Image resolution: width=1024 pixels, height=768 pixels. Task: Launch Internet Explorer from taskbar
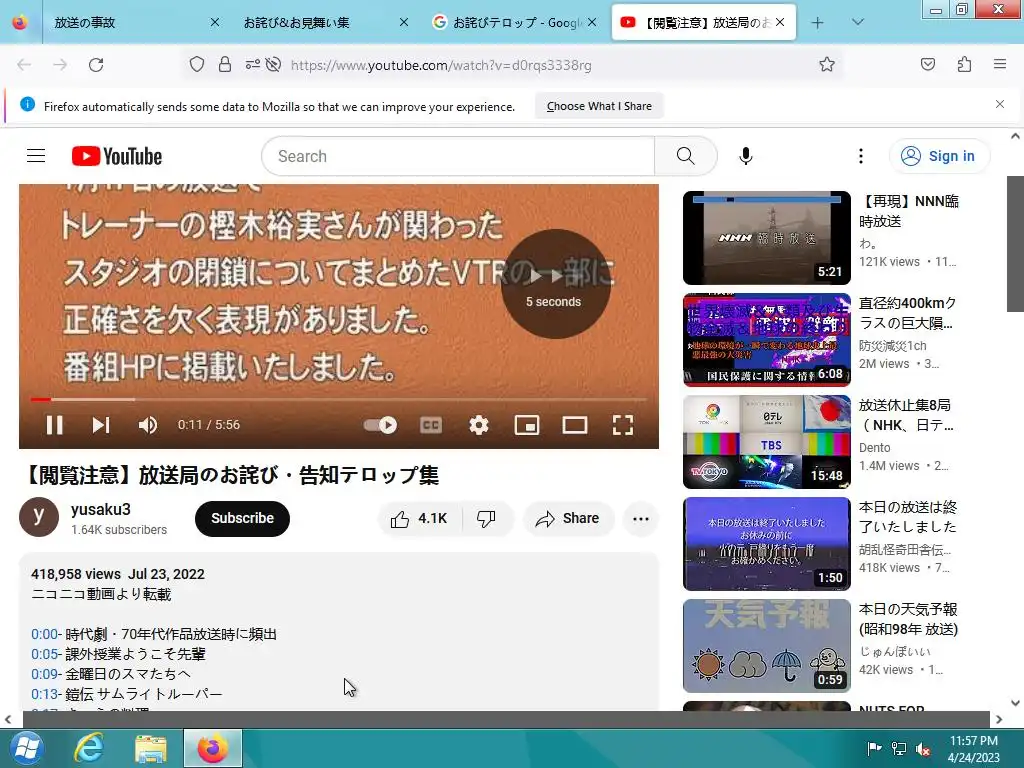pyautogui.click(x=88, y=748)
